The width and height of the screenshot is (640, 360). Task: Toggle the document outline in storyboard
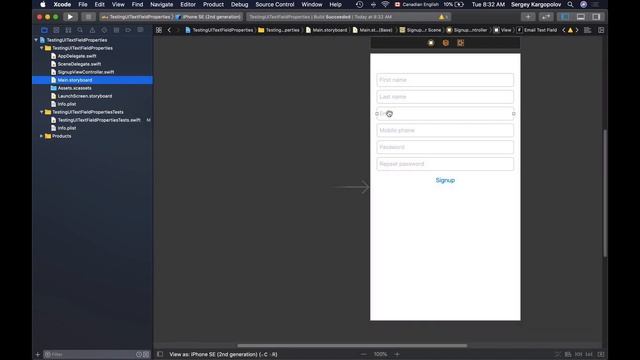(160, 354)
